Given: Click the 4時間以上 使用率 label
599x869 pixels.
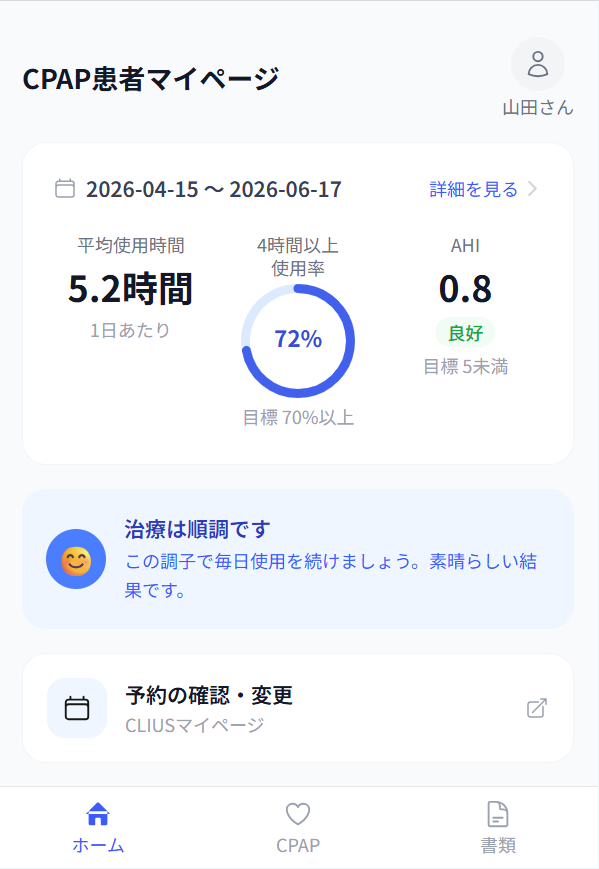Looking at the screenshot, I should tap(298, 257).
